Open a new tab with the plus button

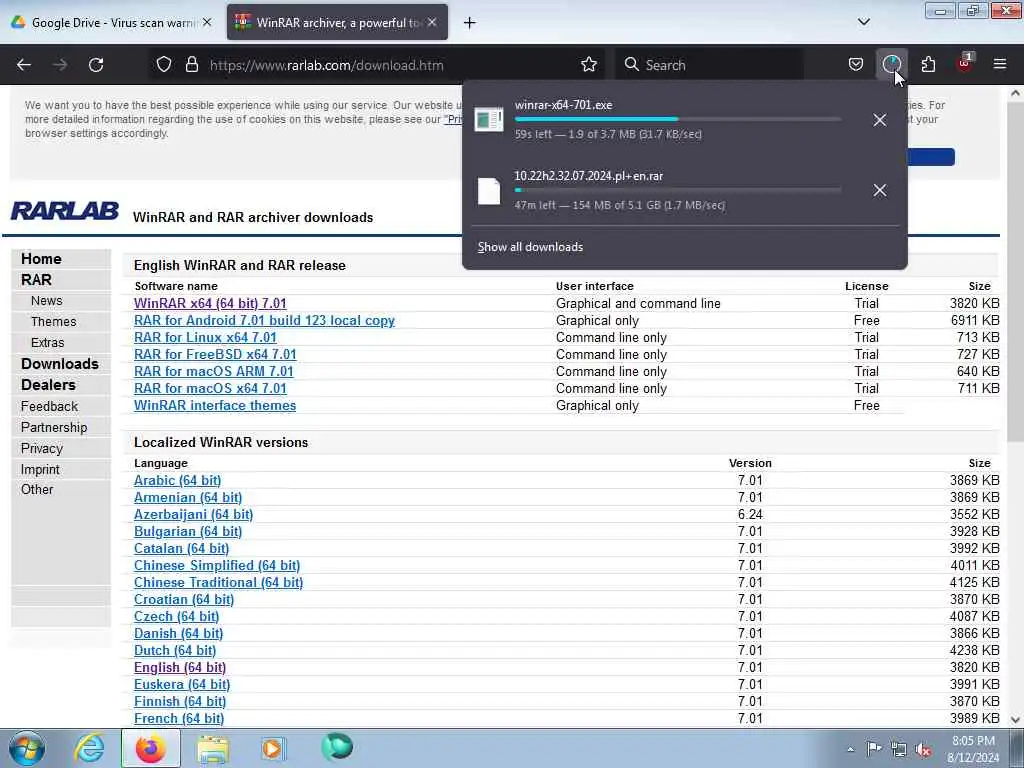[x=470, y=23]
